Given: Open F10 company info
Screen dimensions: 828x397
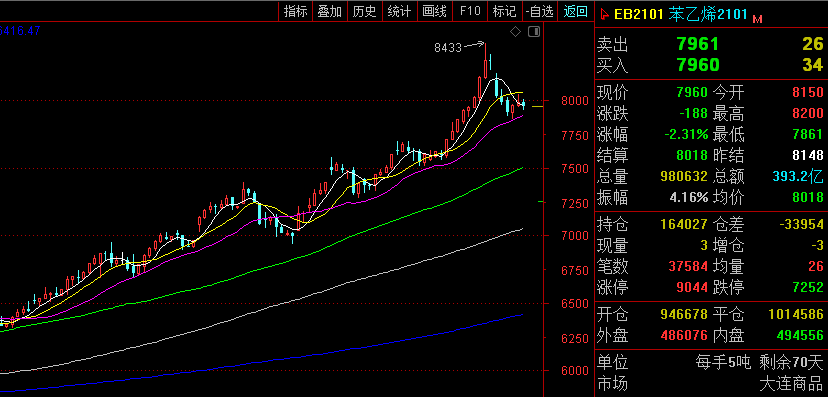Looking at the screenshot, I should (470, 11).
